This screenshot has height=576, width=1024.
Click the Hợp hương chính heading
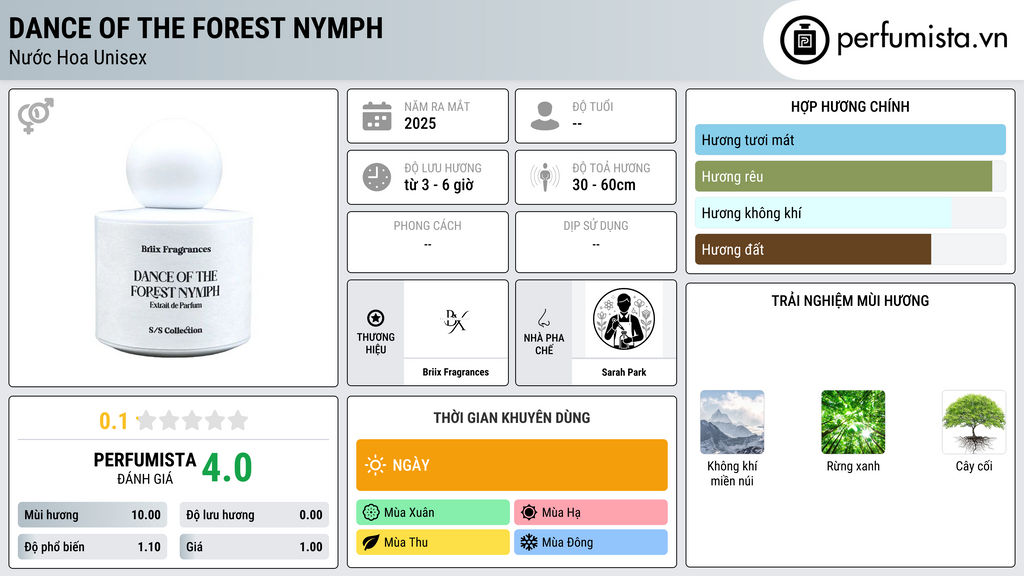(x=850, y=106)
